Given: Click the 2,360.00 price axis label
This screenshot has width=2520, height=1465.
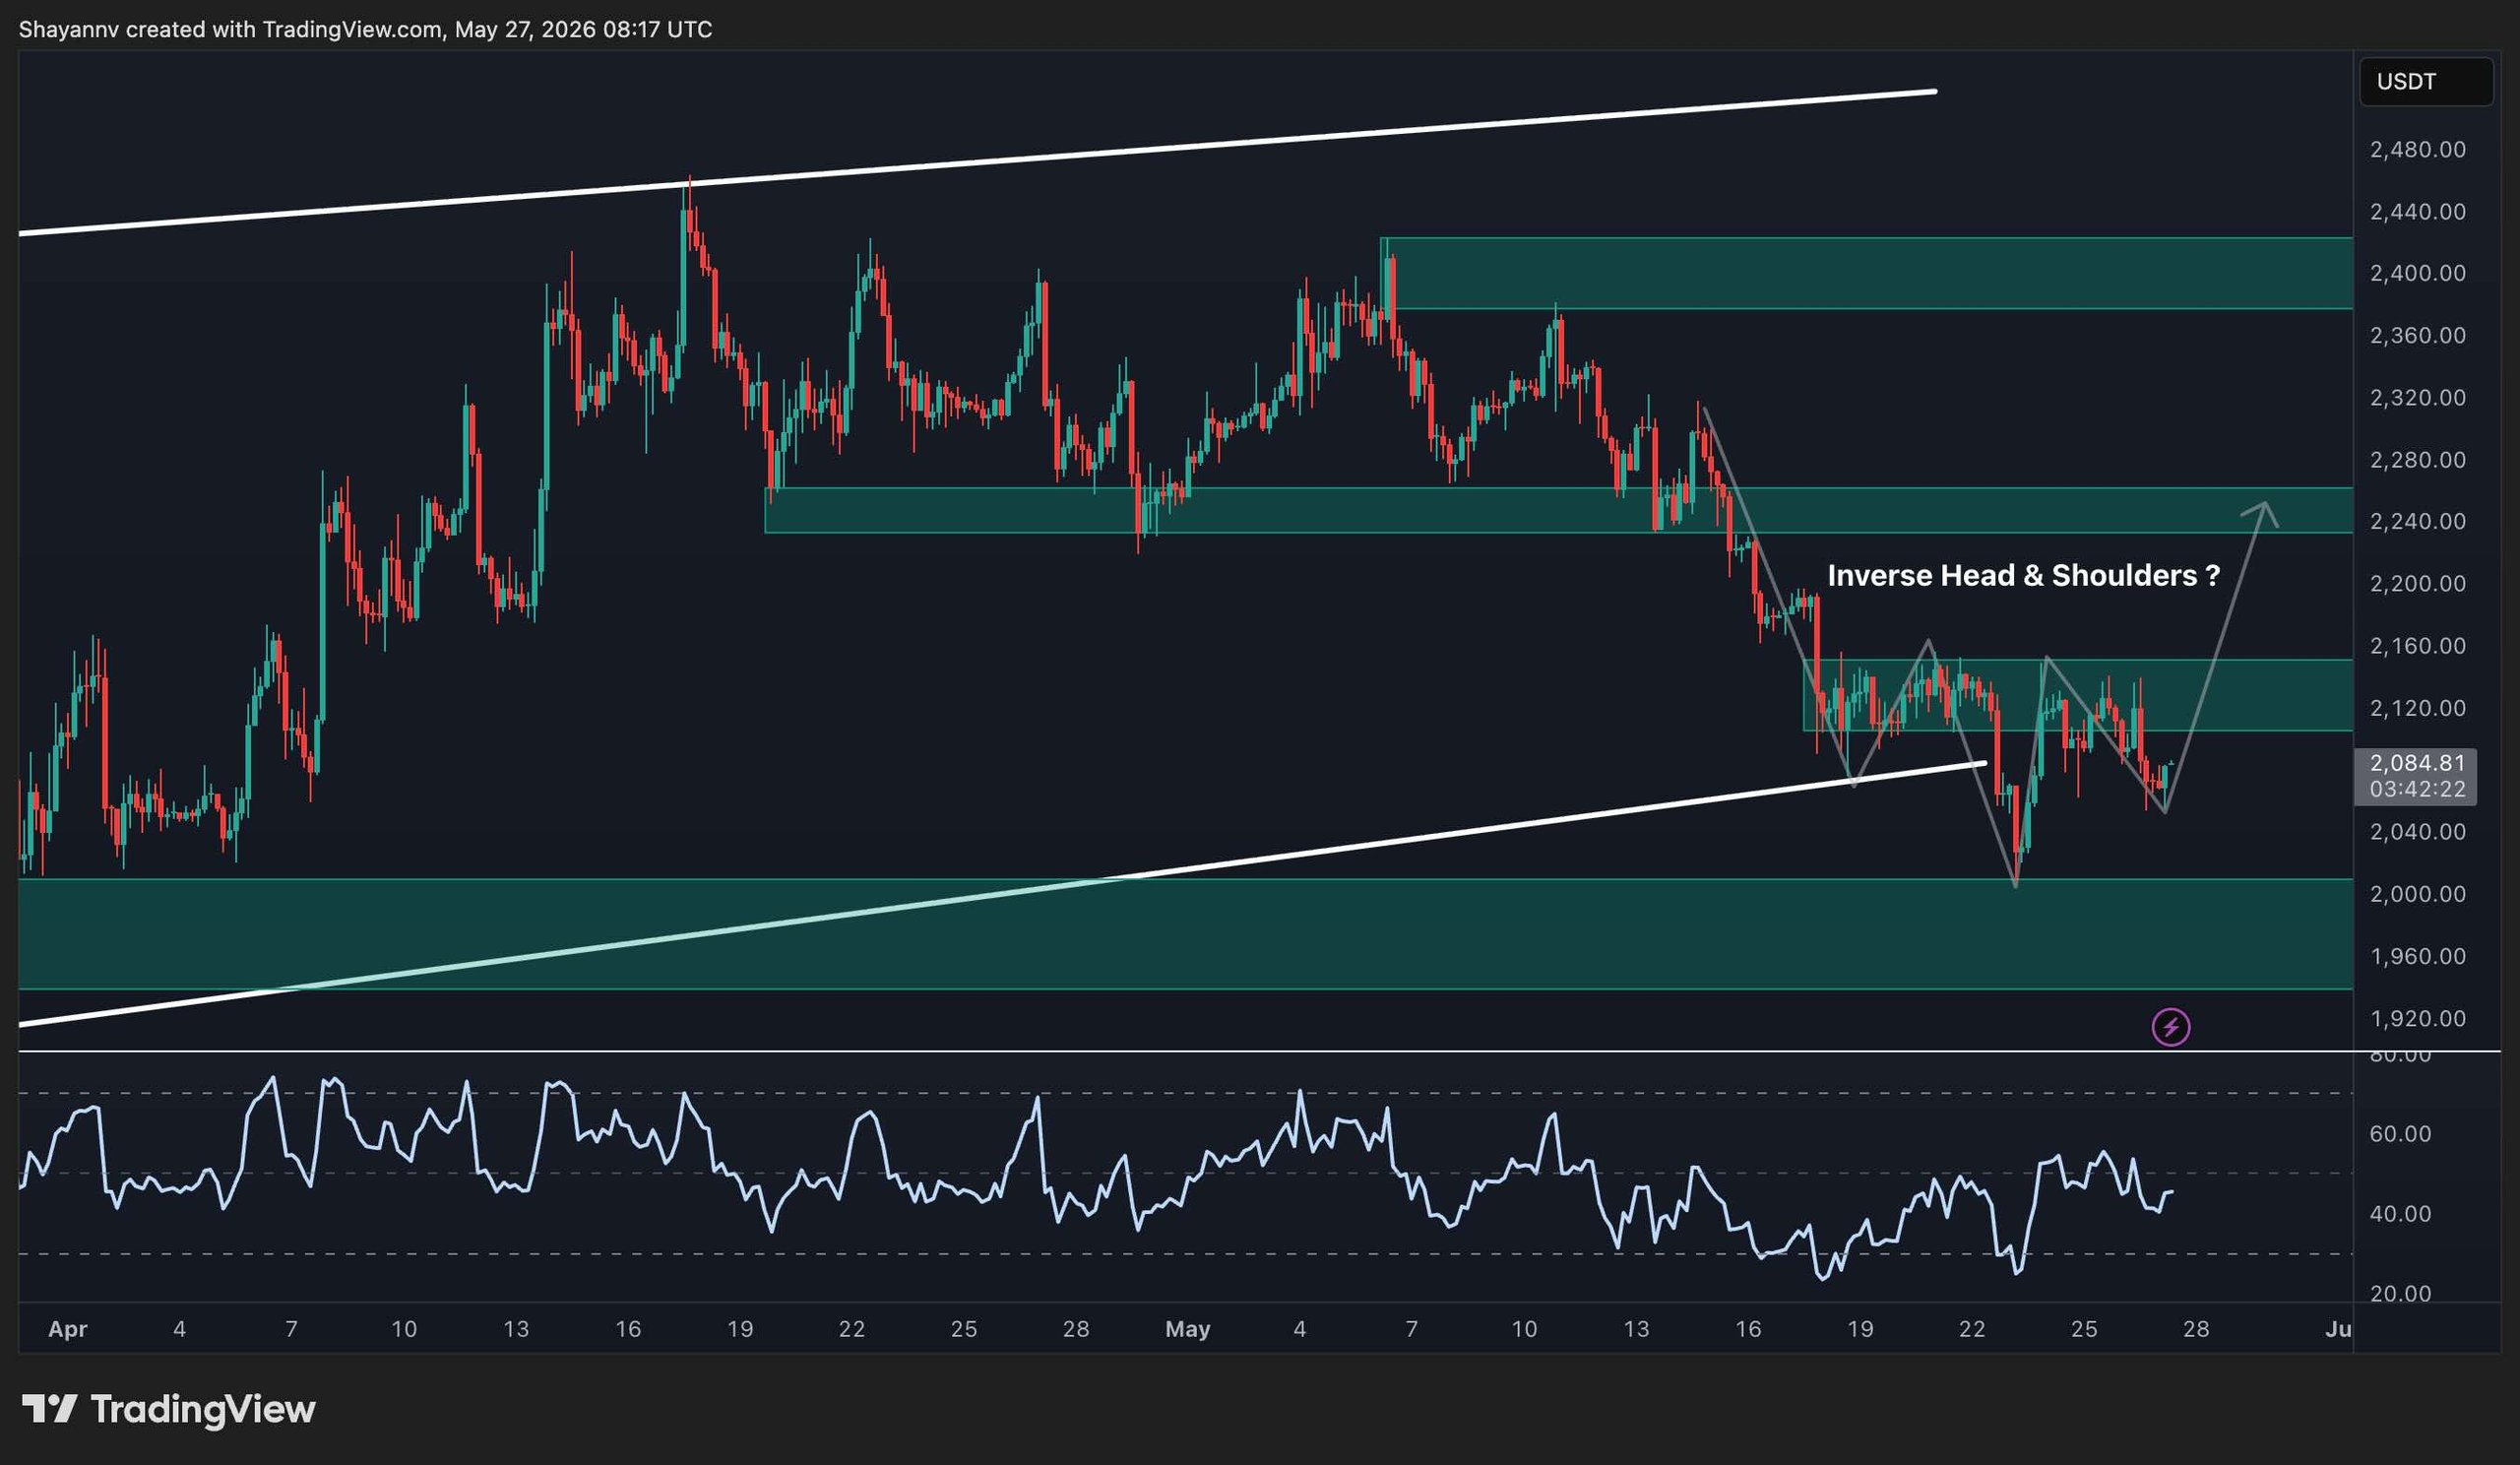Looking at the screenshot, I should (x=2418, y=335).
